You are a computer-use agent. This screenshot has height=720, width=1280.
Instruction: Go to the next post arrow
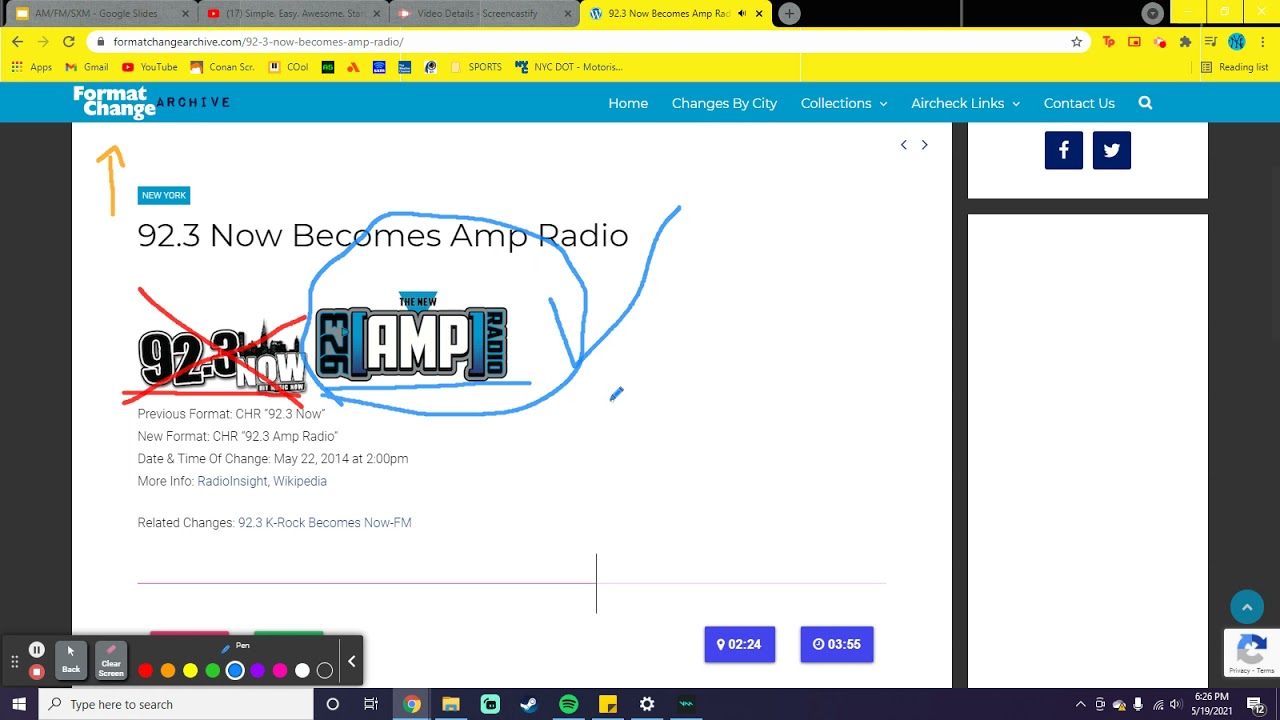[924, 145]
